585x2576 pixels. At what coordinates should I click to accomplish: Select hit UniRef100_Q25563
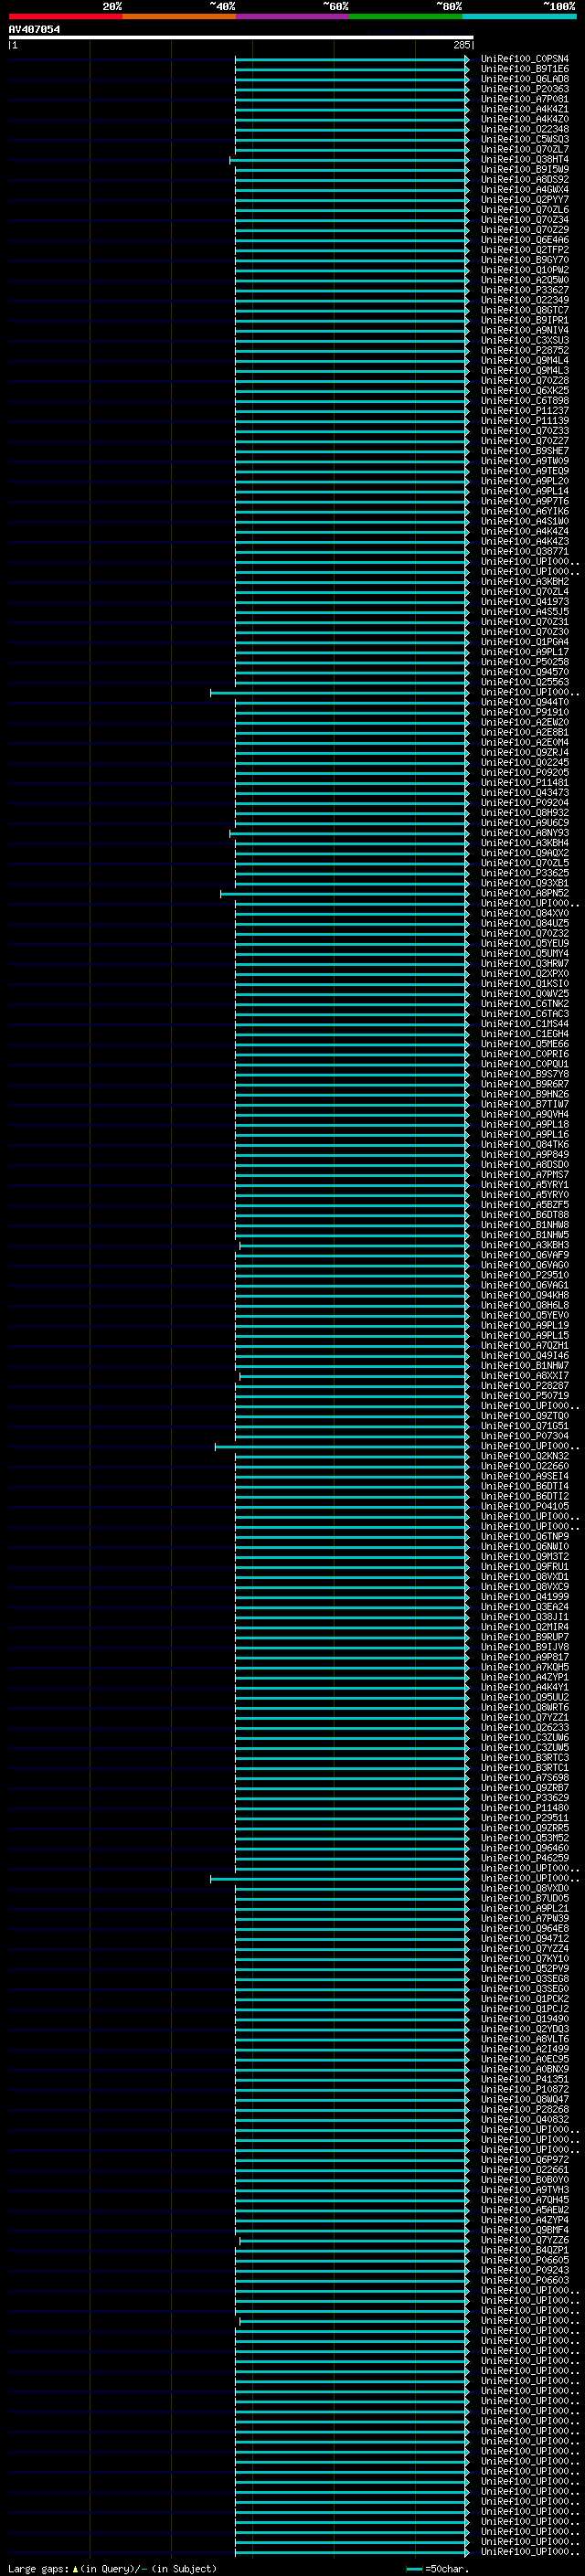click(x=525, y=682)
